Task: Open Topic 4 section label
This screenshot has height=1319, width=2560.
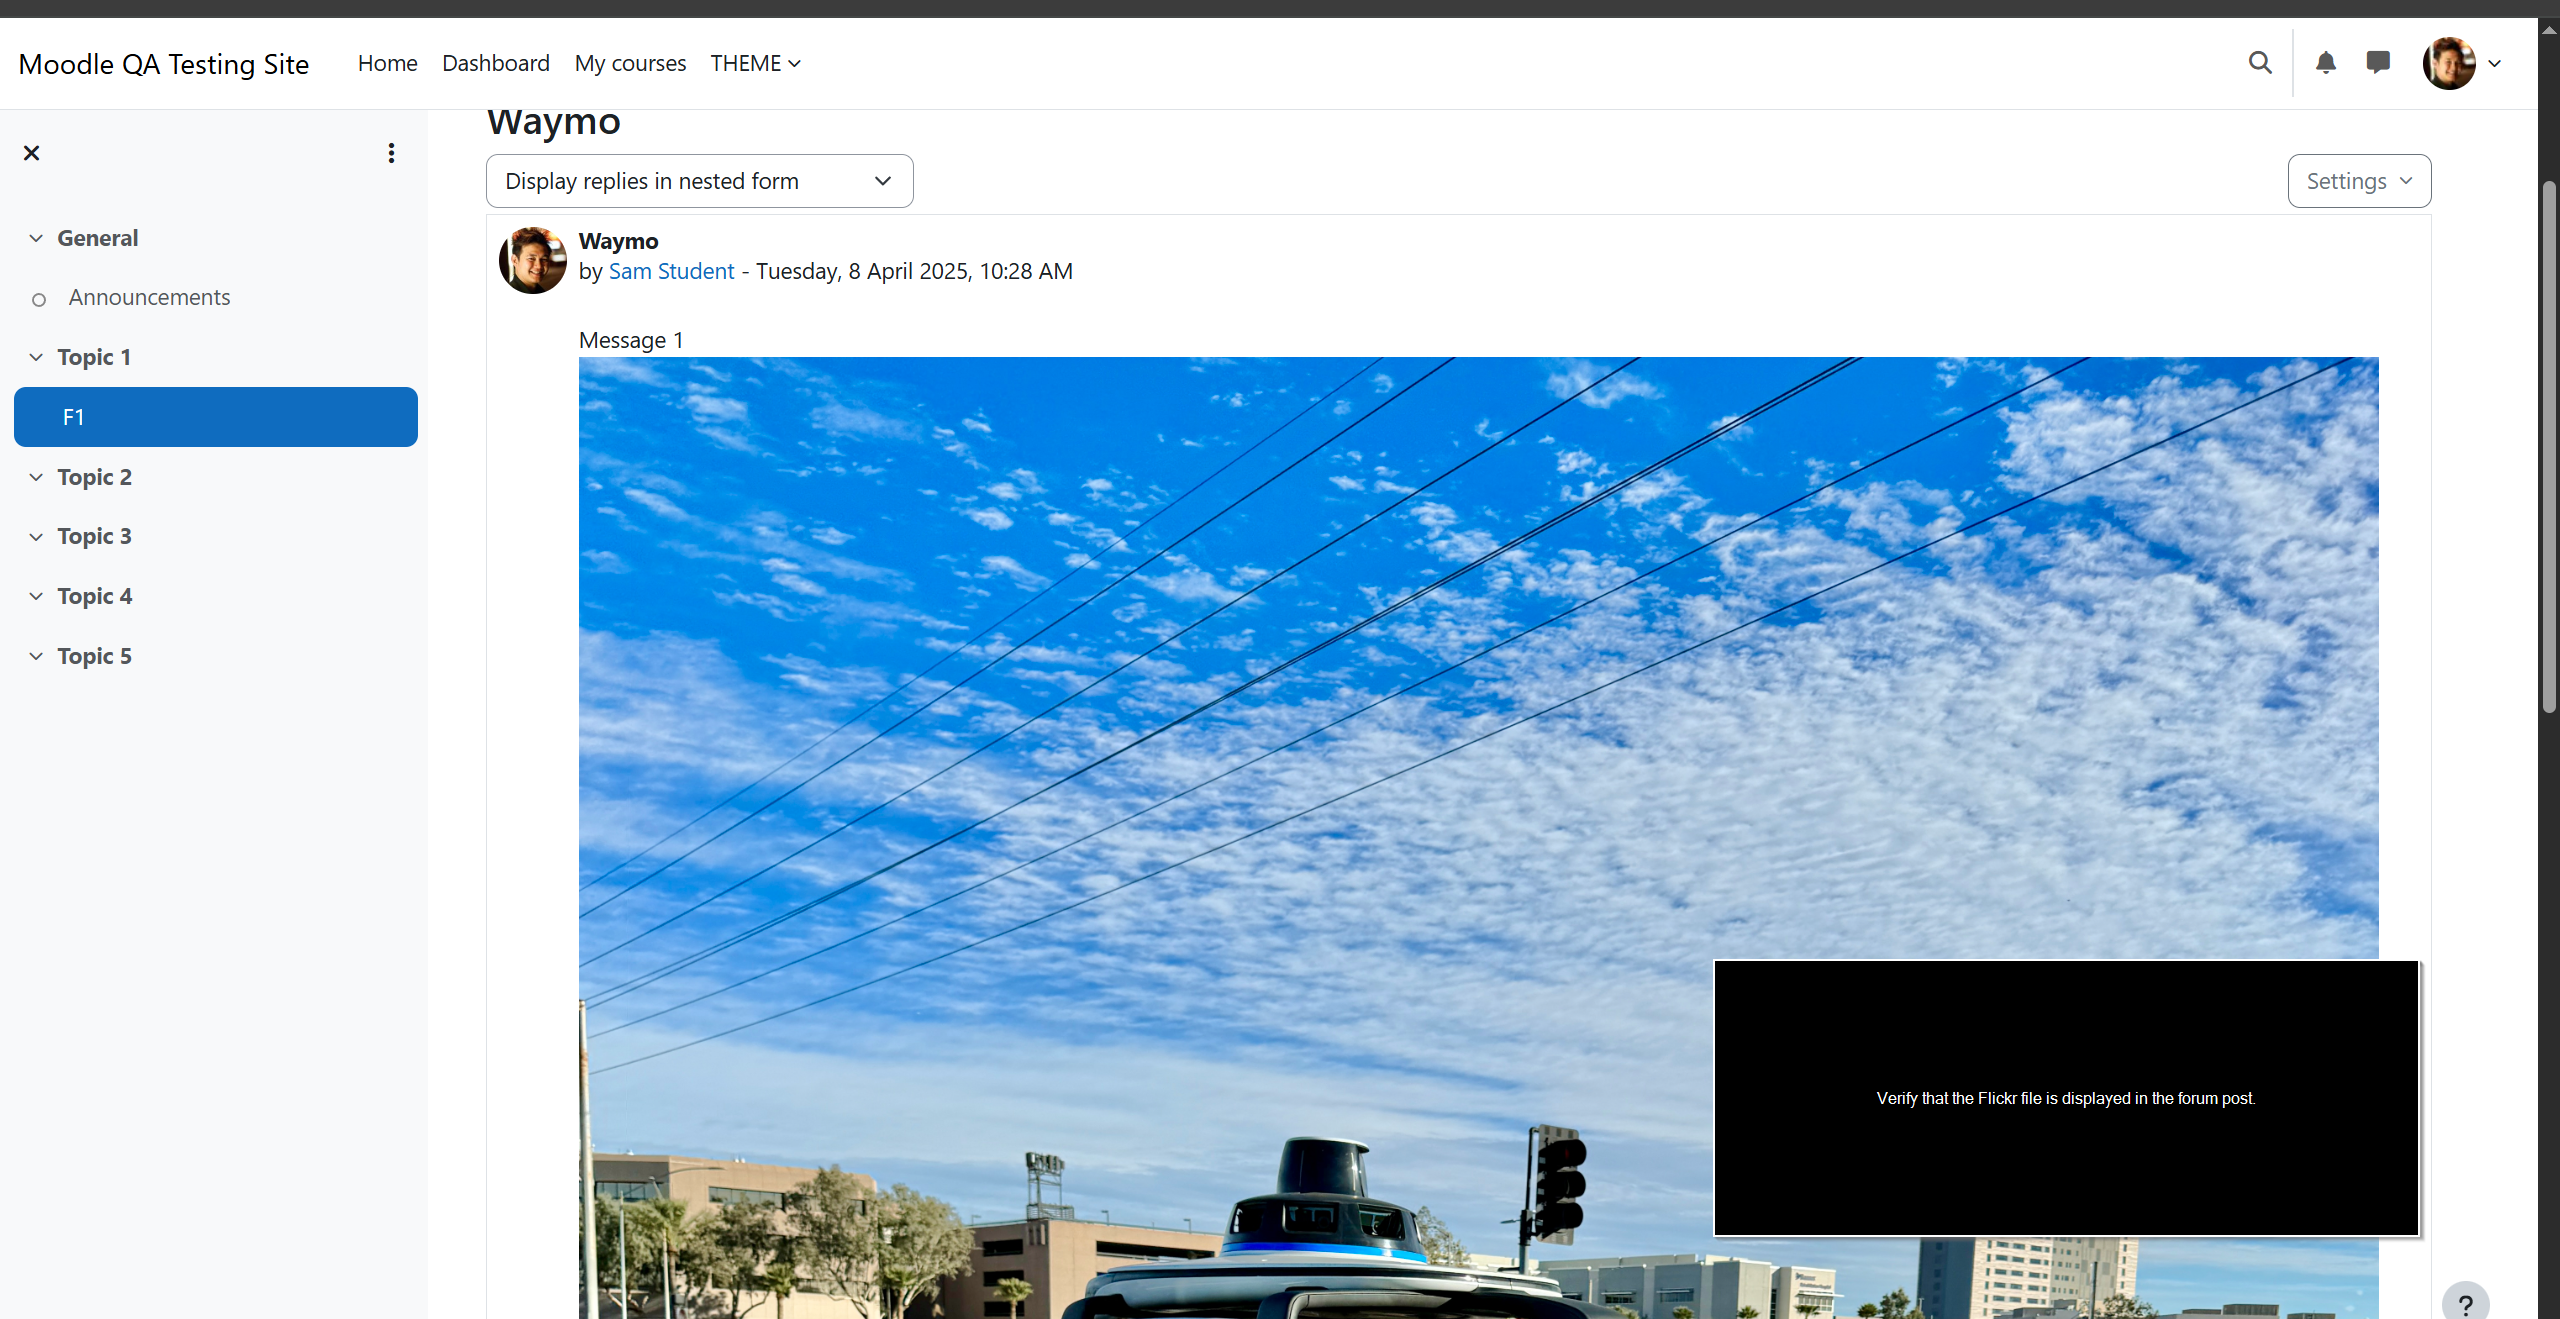Action: point(94,596)
